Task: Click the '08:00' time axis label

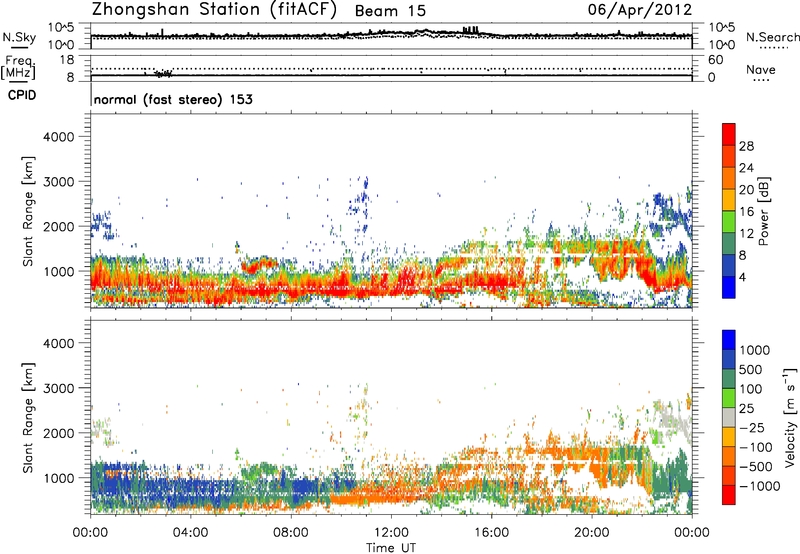Action: (x=290, y=533)
